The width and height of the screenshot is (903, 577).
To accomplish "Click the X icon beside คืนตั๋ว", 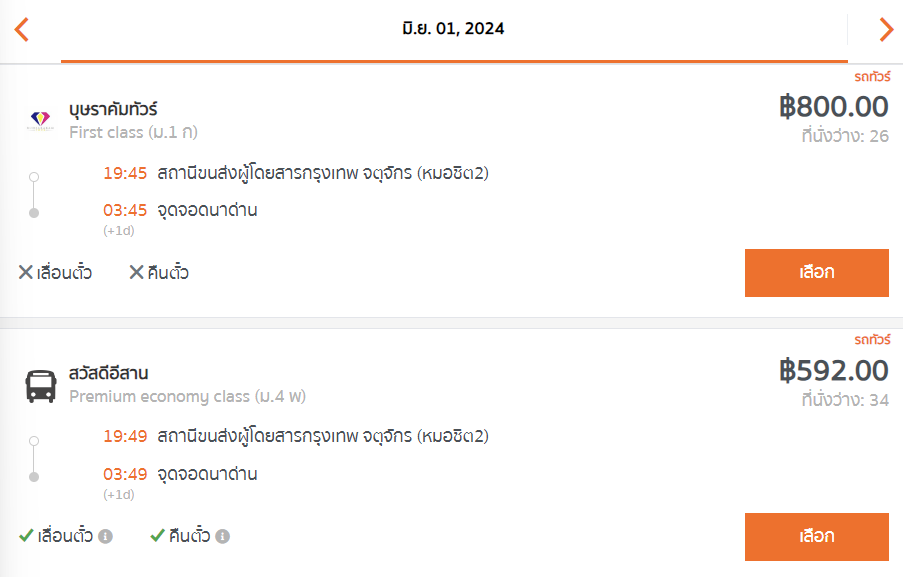I will pyautogui.click(x=136, y=272).
